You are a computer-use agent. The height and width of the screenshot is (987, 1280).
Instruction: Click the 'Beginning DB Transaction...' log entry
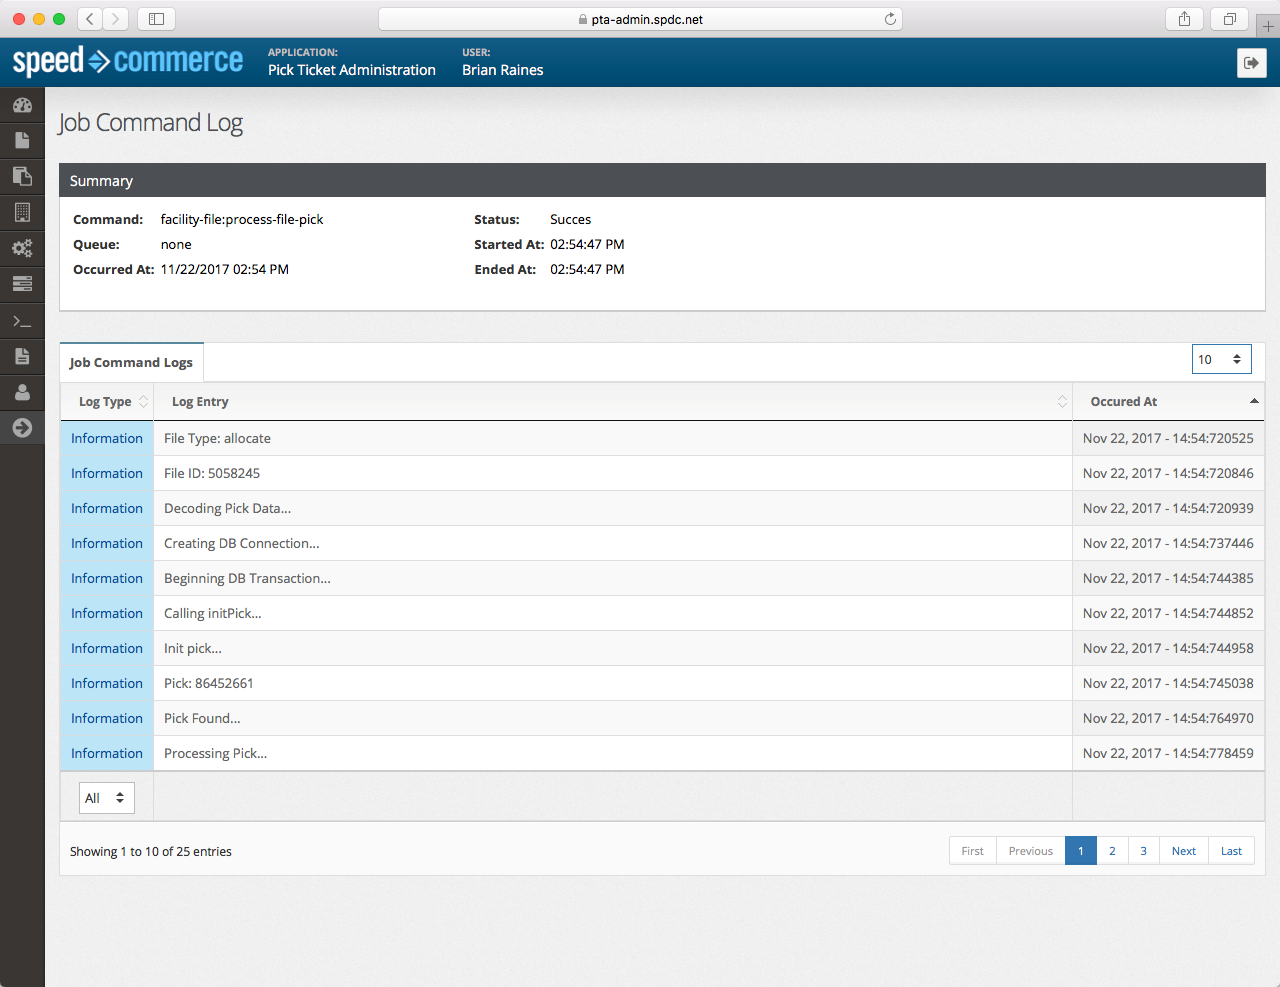coord(247,578)
